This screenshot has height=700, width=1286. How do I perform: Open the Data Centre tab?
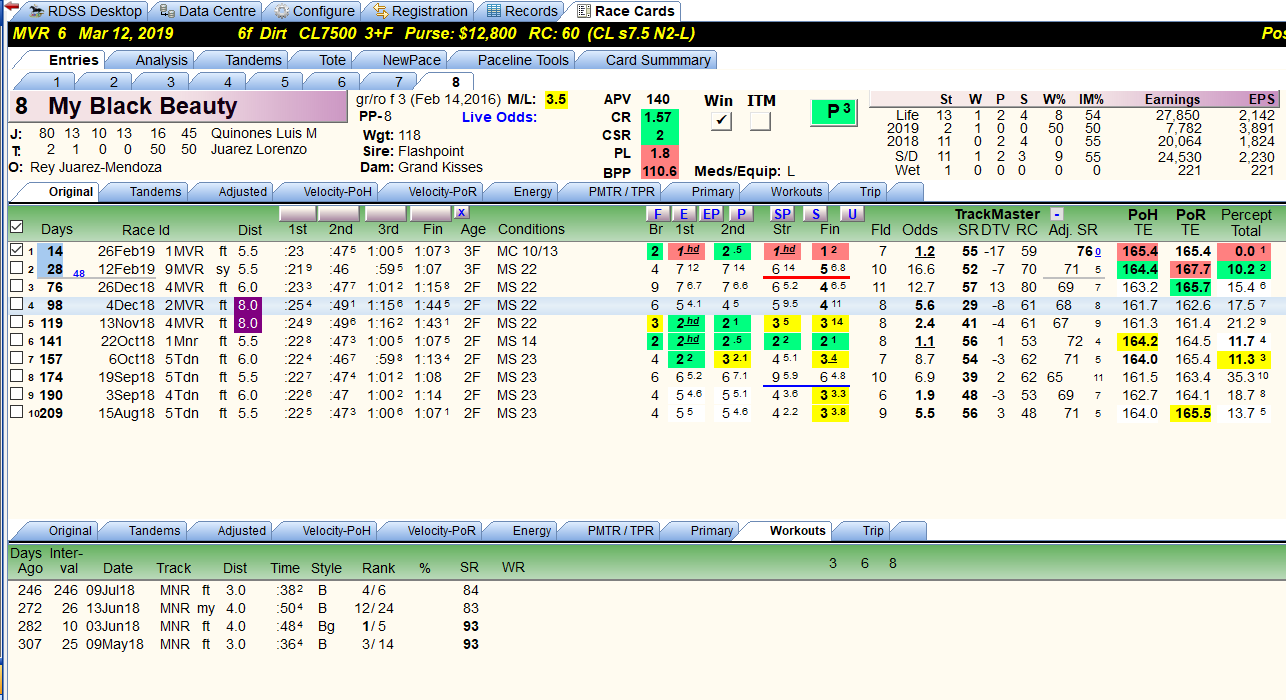point(207,11)
